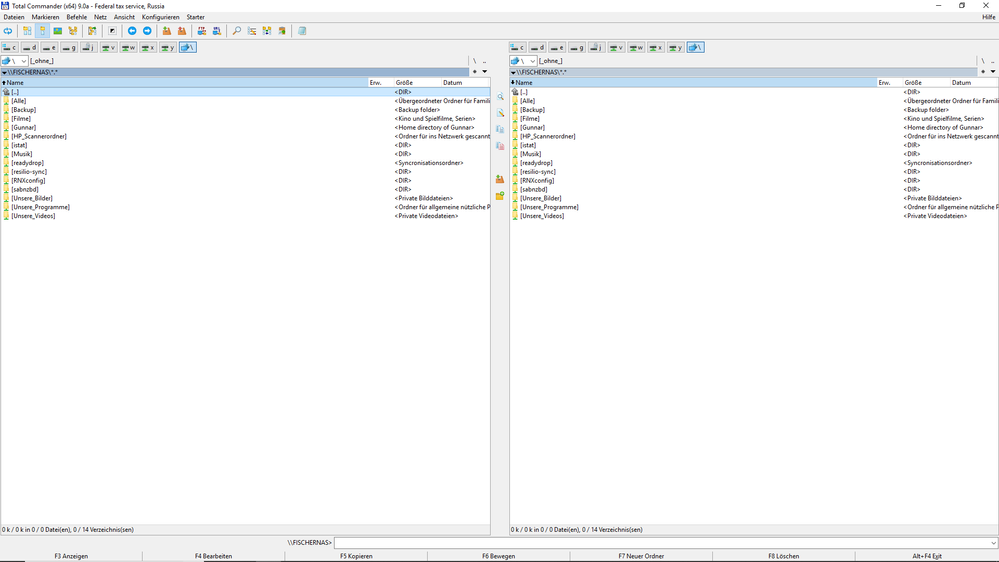The image size is (999, 562).
Task: Open right panel directory history arrow
Action: (x=993, y=71)
